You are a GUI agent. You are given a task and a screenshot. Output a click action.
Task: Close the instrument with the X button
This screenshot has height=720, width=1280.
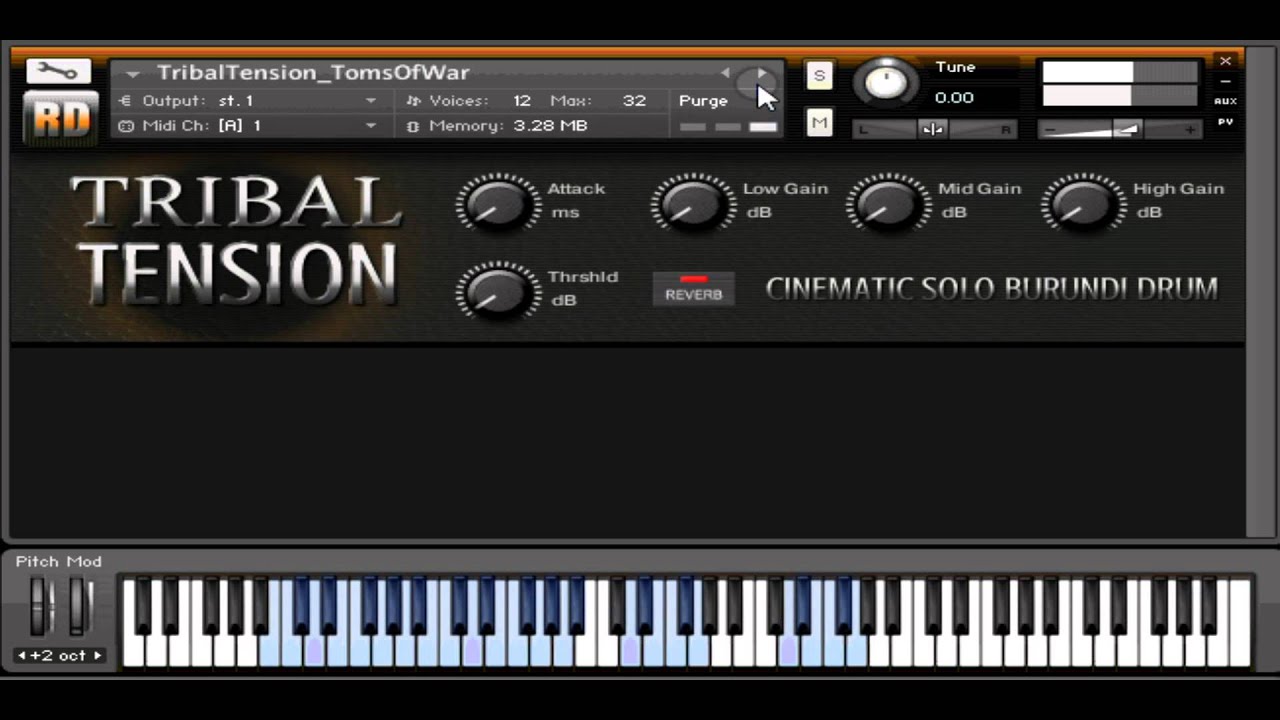[x=1225, y=62]
